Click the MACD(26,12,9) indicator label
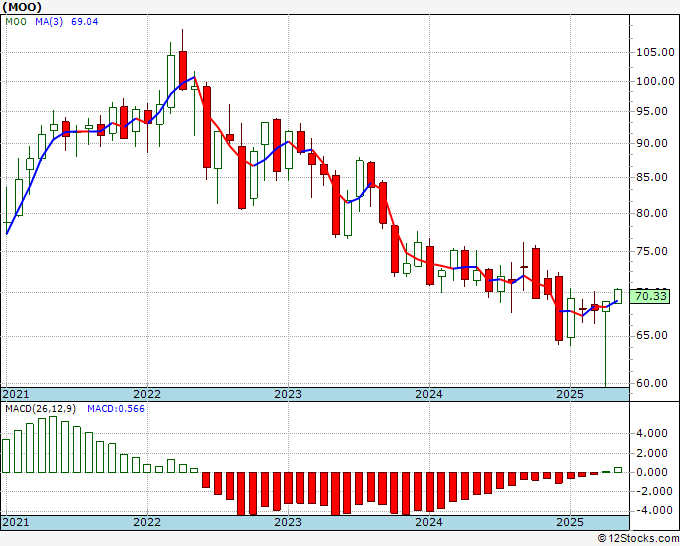Screen dimensions: 680x546 tap(41, 409)
